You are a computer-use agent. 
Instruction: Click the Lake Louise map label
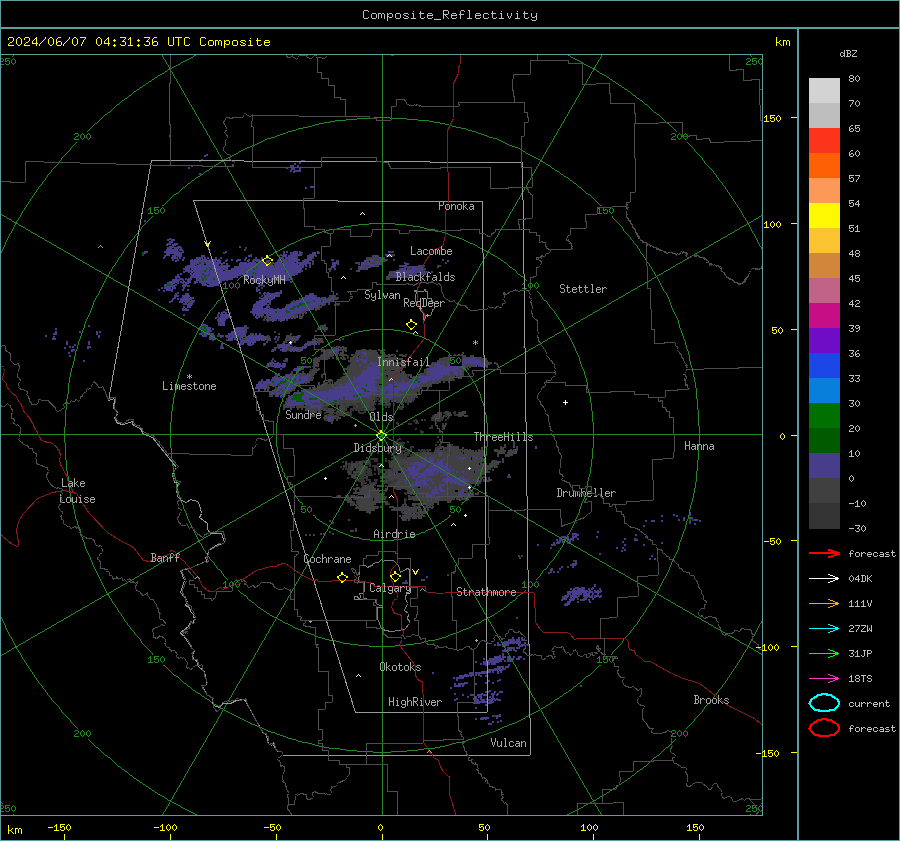77,491
